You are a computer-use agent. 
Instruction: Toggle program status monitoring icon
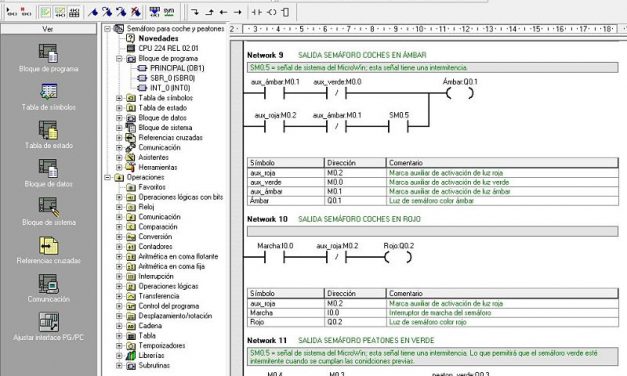(46, 12)
